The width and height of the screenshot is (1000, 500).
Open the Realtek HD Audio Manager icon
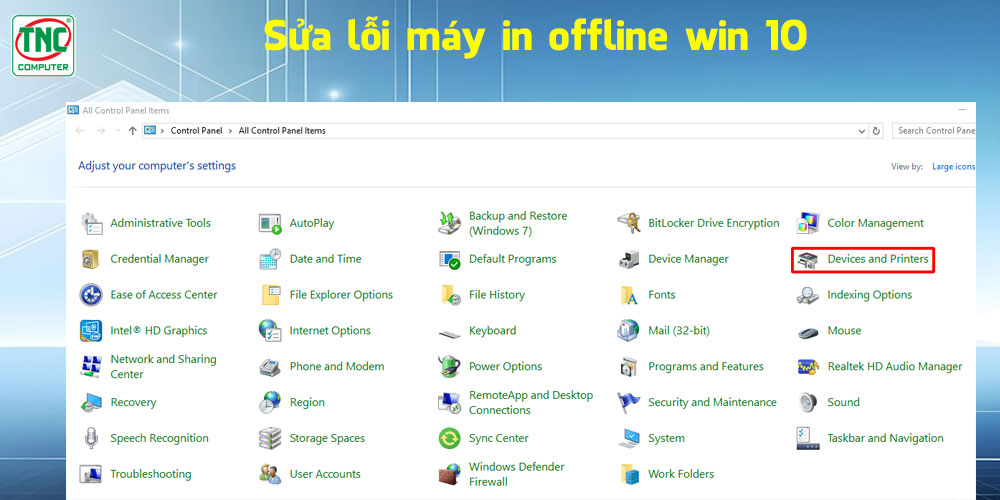808,367
